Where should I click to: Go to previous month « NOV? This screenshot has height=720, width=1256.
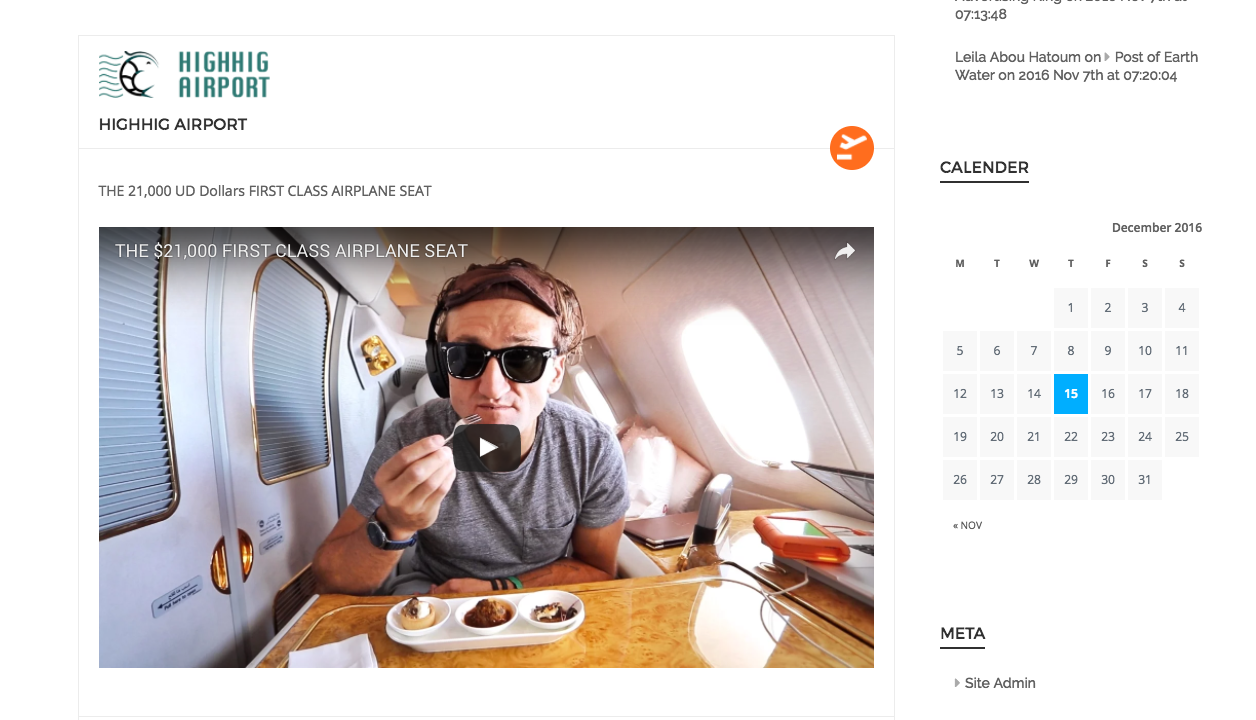[968, 525]
